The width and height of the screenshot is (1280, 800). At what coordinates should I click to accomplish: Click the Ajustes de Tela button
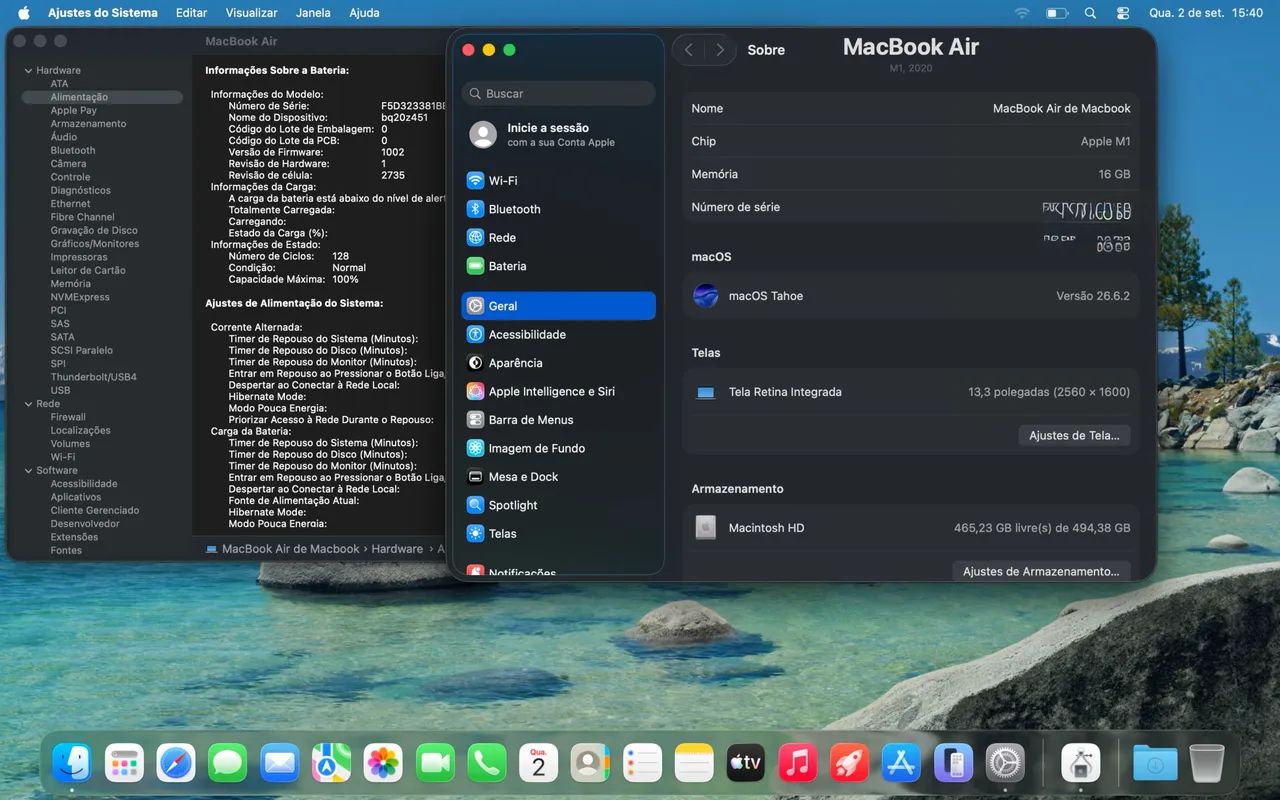pos(1074,436)
